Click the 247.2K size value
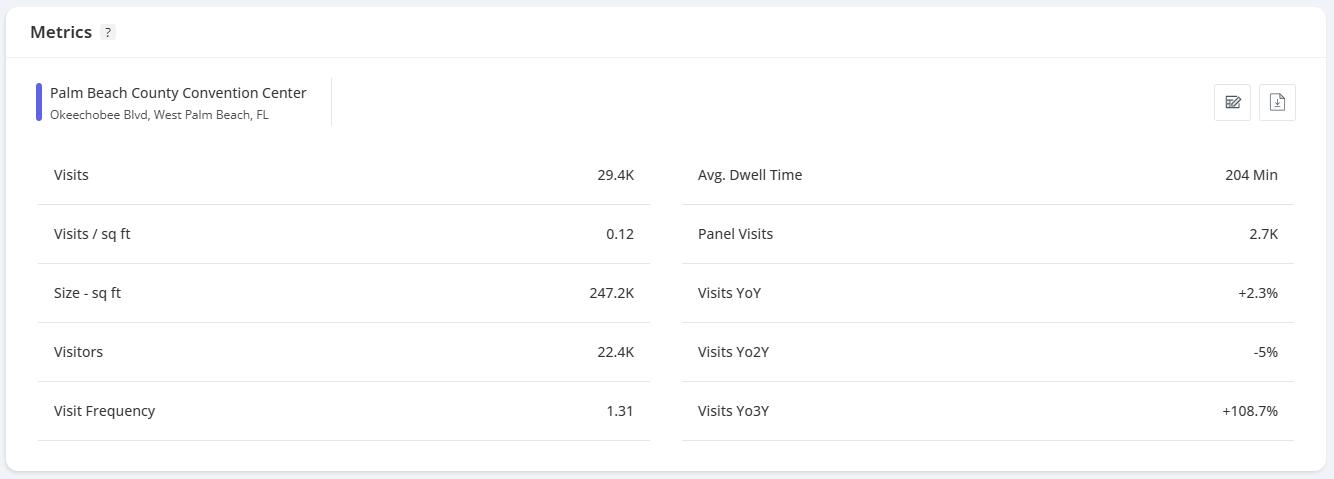Screen dimensions: 1334x479 click(x=611, y=293)
